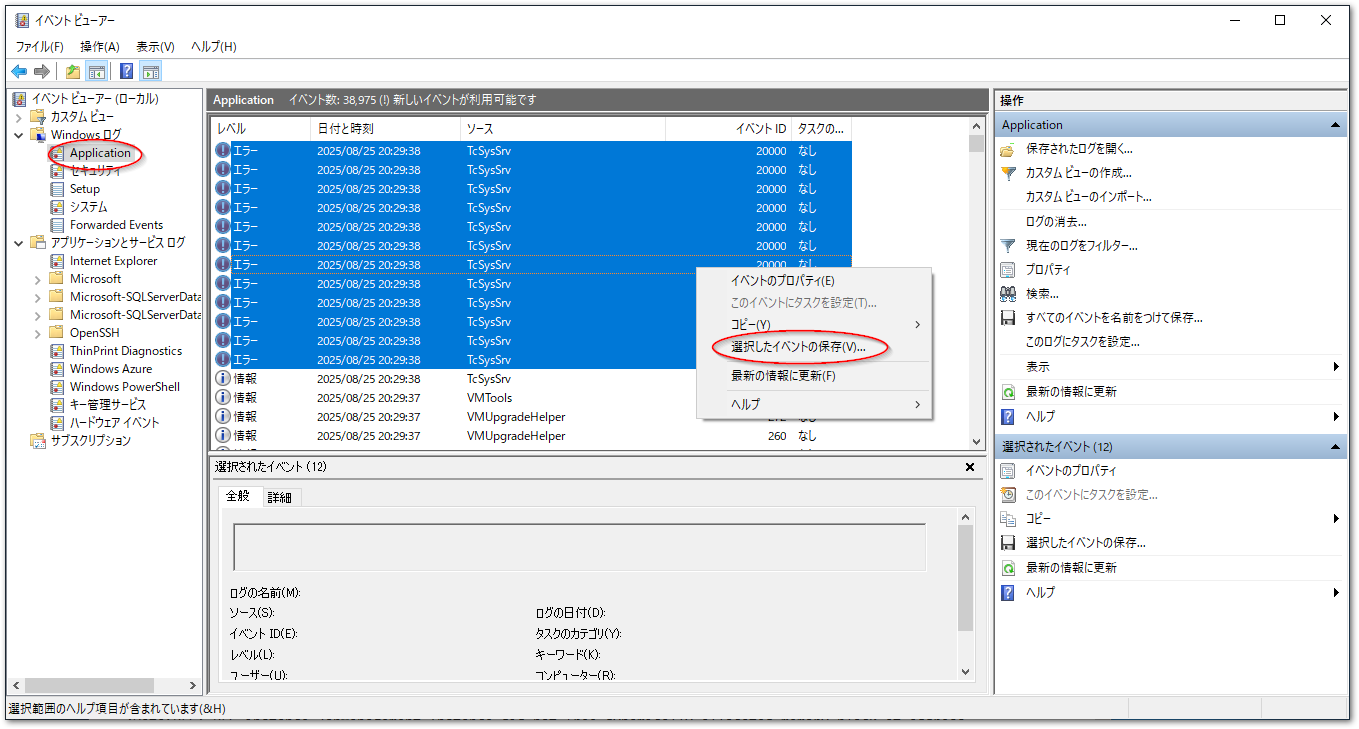
Task: Click the folder icon for 保存されたログを開く
Action: pyautogui.click(x=1009, y=149)
